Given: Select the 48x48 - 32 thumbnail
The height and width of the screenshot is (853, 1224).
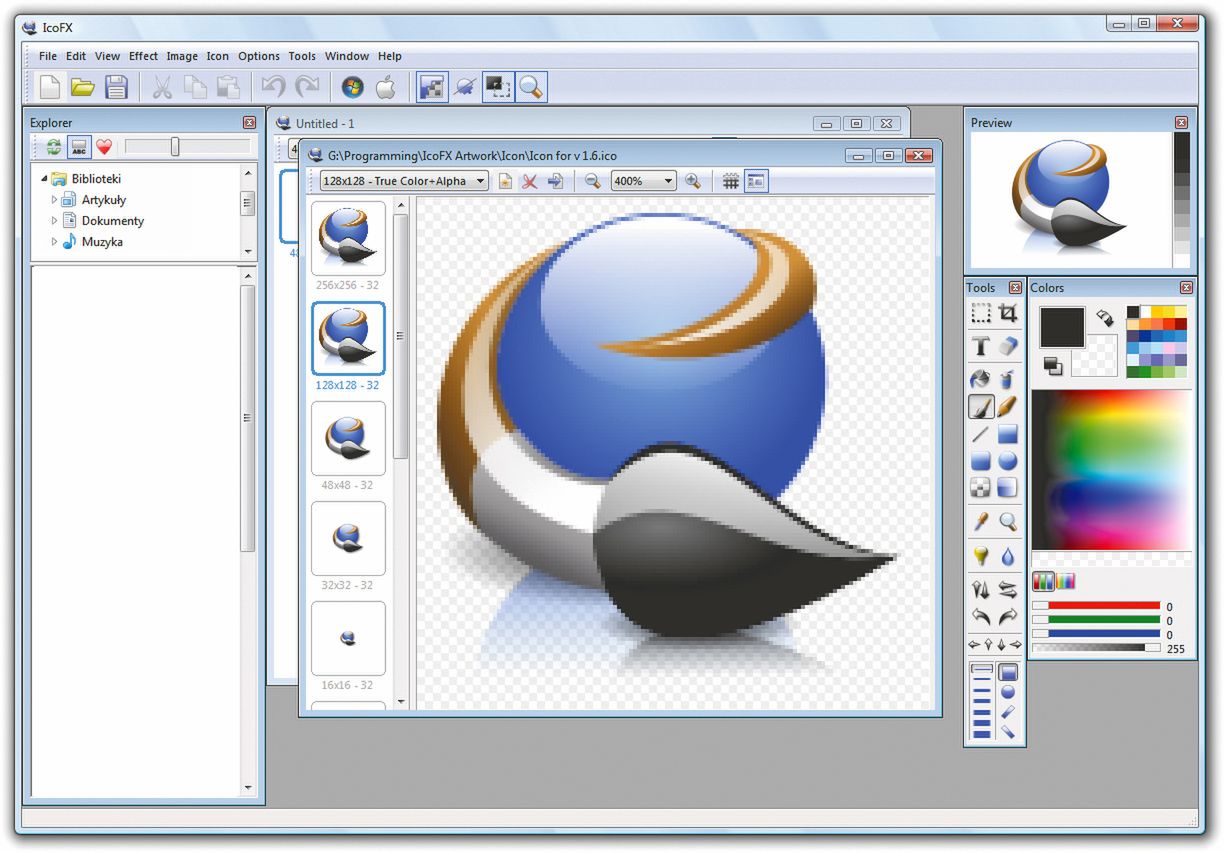Looking at the screenshot, I should click(348, 438).
